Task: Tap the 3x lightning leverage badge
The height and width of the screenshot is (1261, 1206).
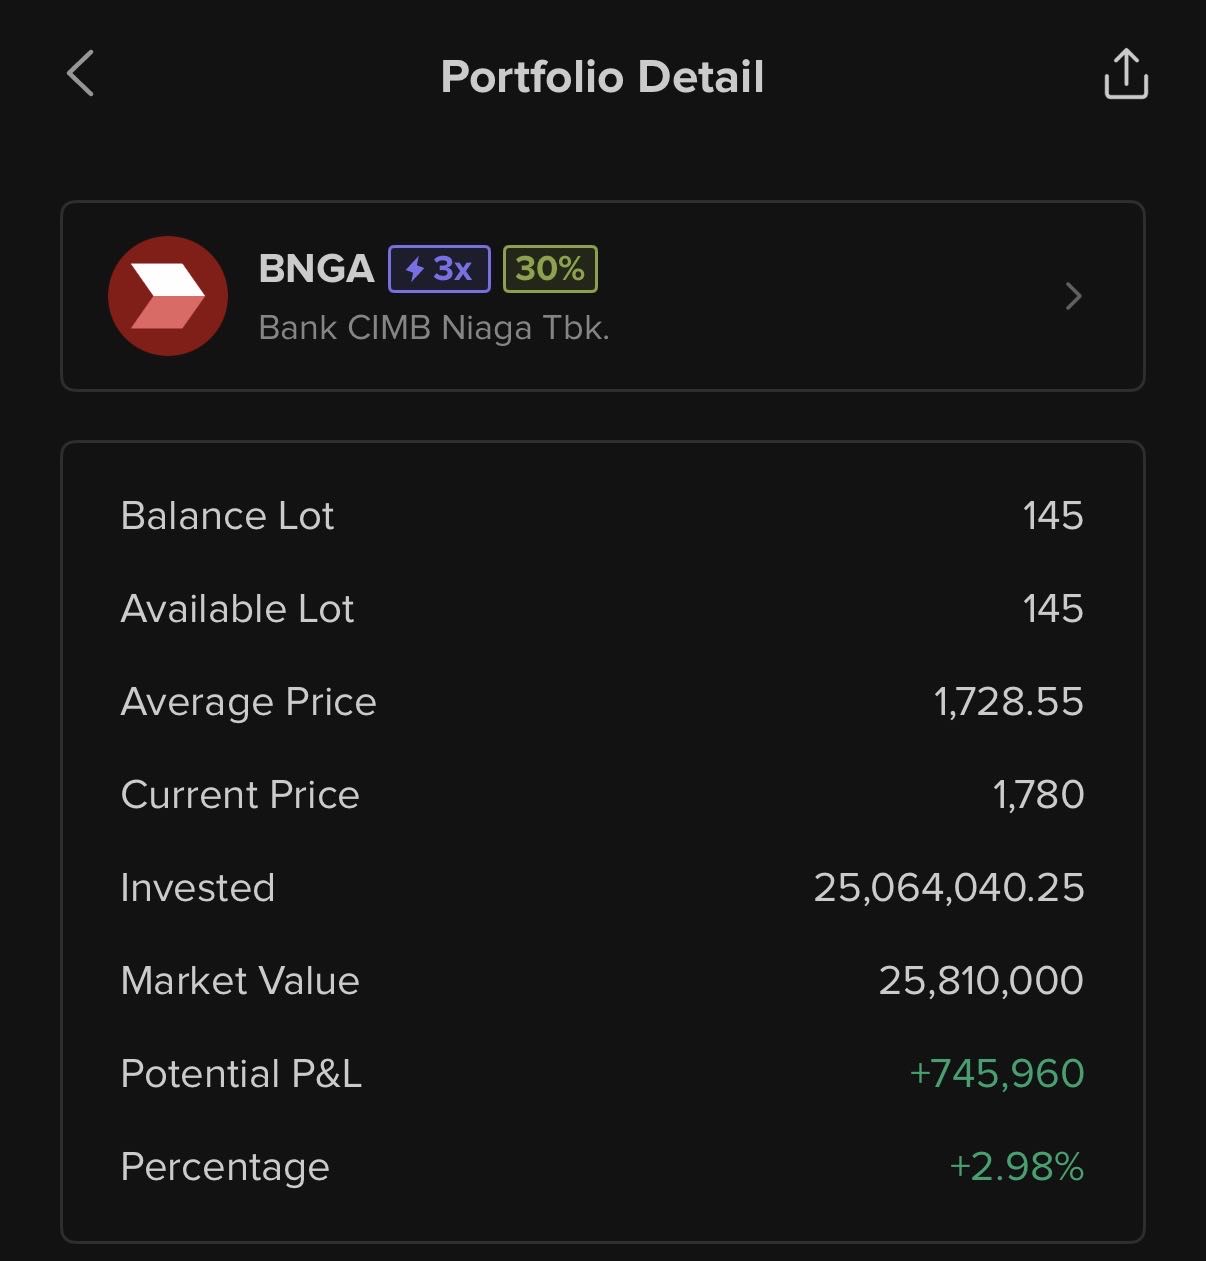Action: [x=439, y=269]
